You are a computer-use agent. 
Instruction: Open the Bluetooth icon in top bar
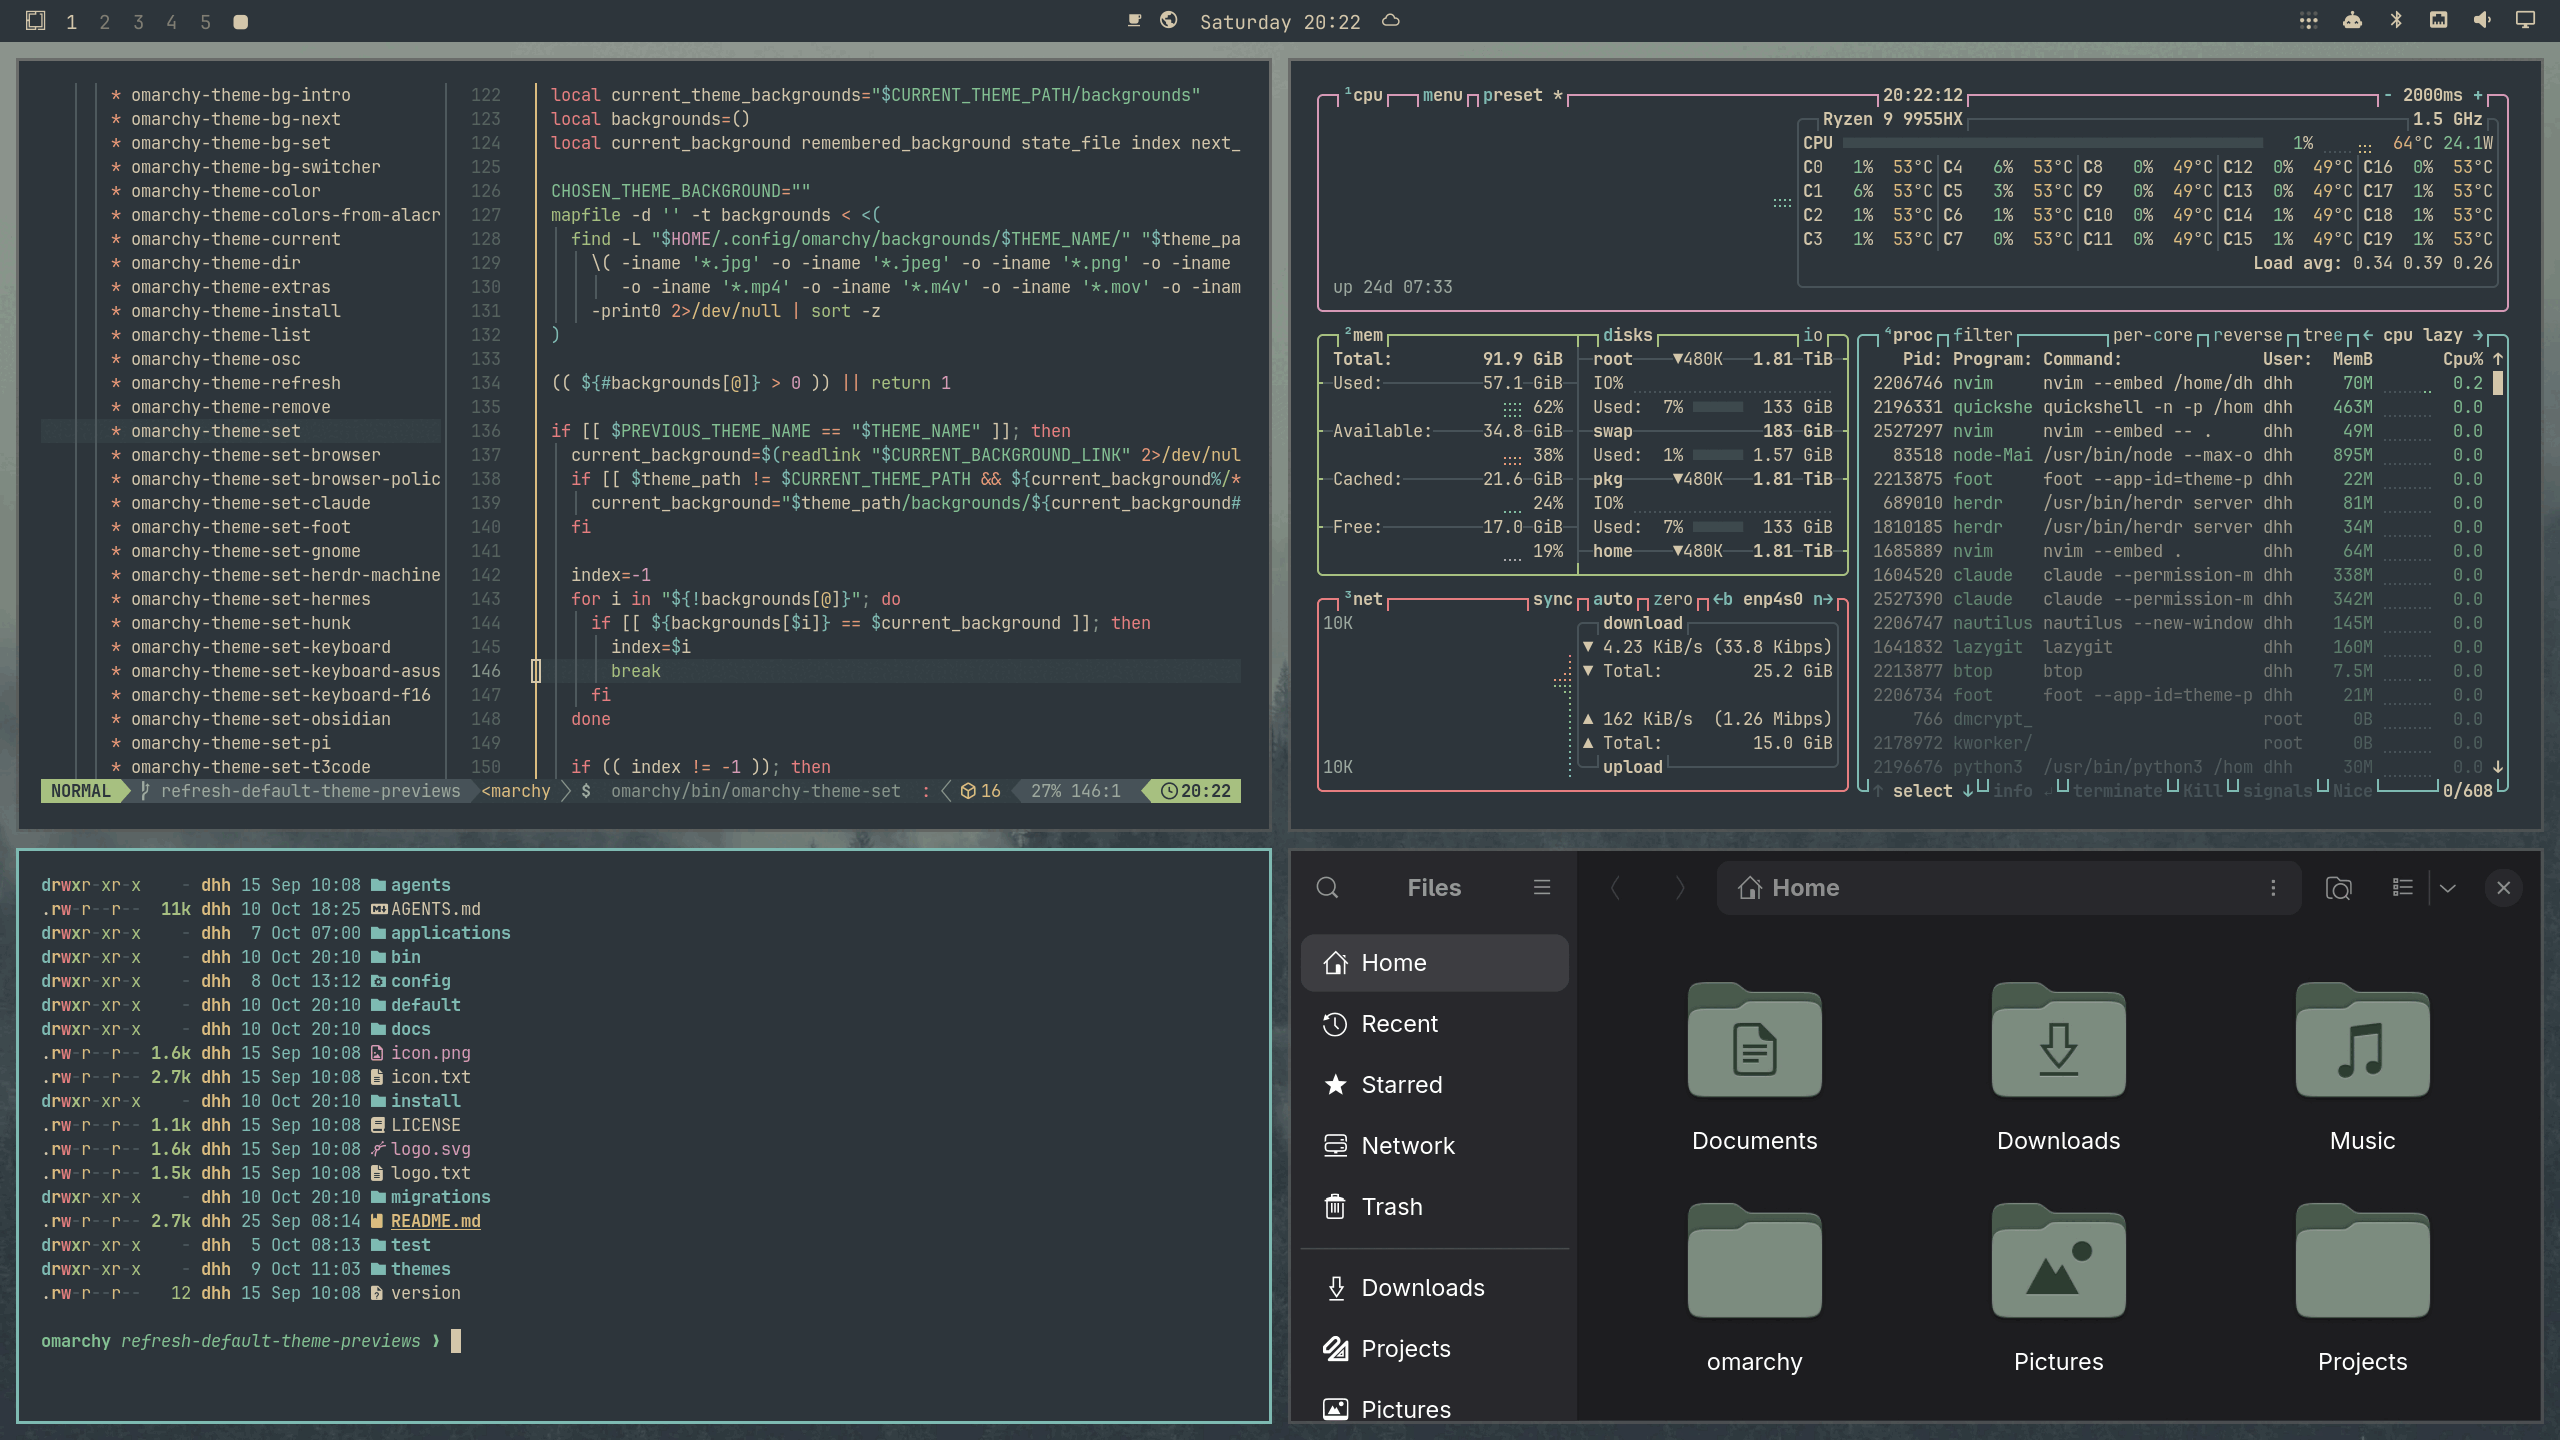[x=2396, y=20]
